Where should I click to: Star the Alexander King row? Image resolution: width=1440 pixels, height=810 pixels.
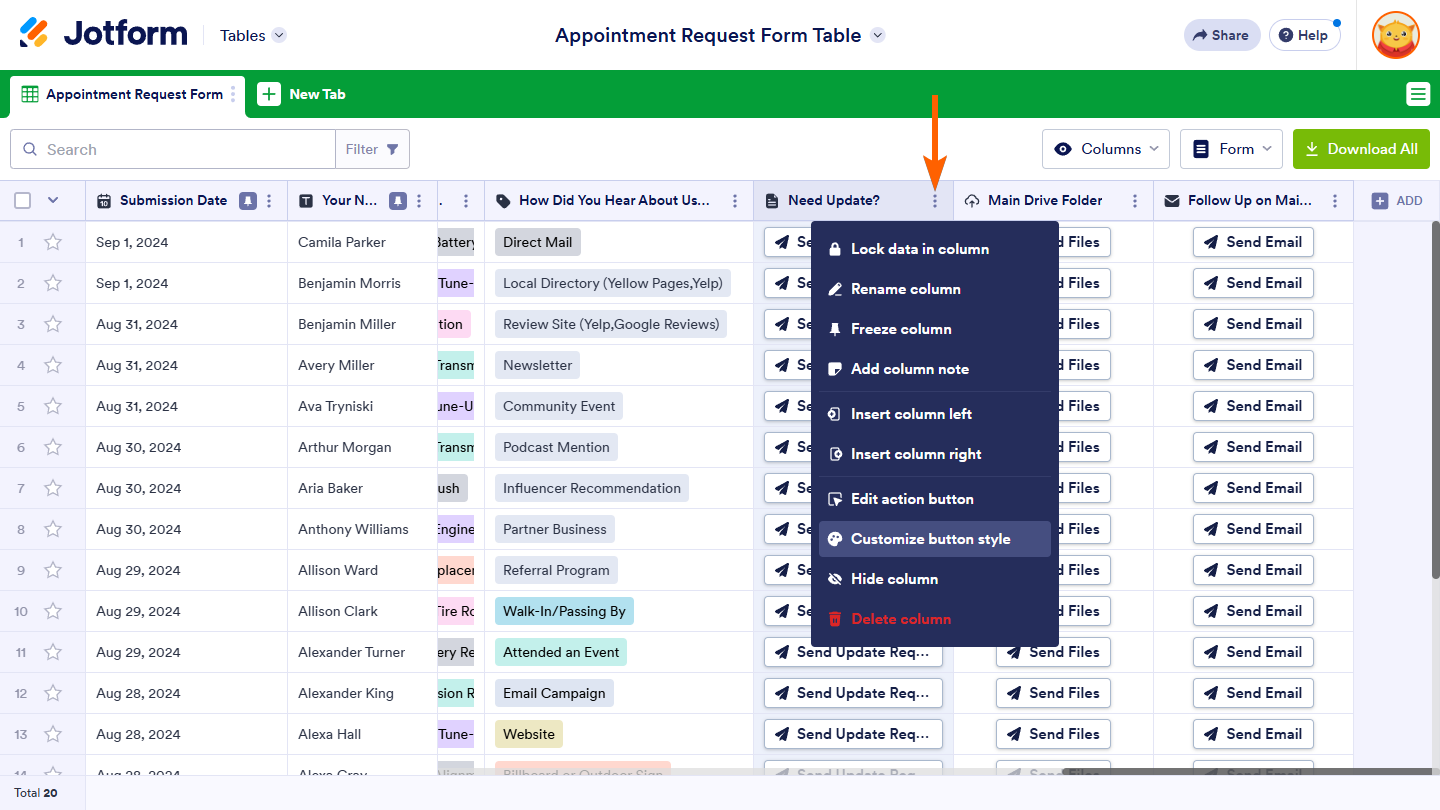(x=53, y=693)
